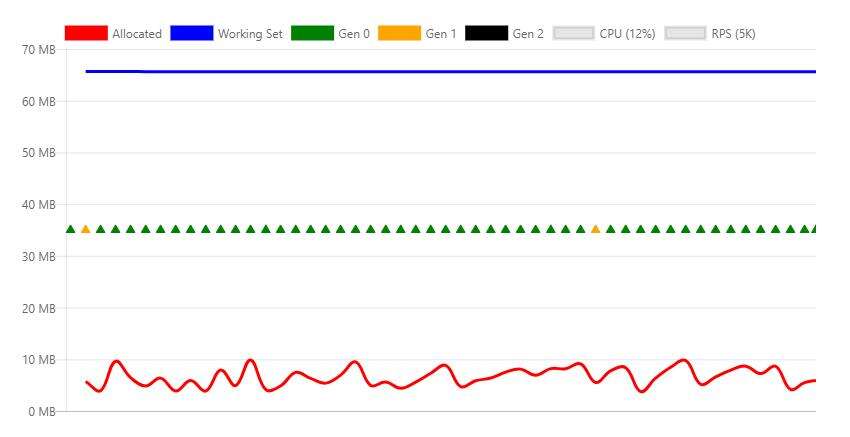Screen dimensions: 850x437
Task: Click the Working Set legend label
Action: click(250, 34)
